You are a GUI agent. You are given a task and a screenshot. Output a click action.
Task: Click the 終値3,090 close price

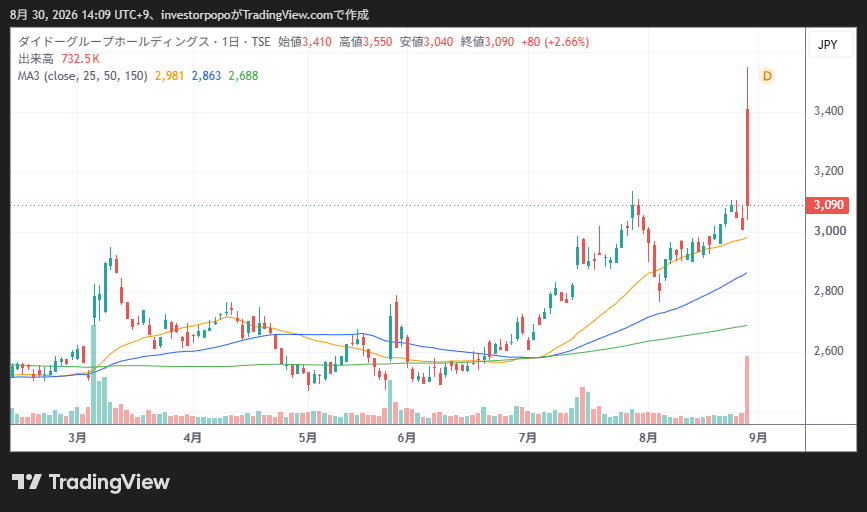487,42
